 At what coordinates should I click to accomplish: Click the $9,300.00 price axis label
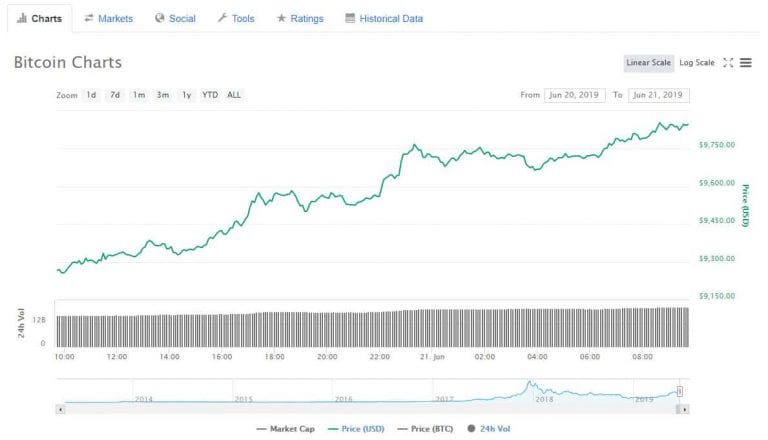[717, 258]
